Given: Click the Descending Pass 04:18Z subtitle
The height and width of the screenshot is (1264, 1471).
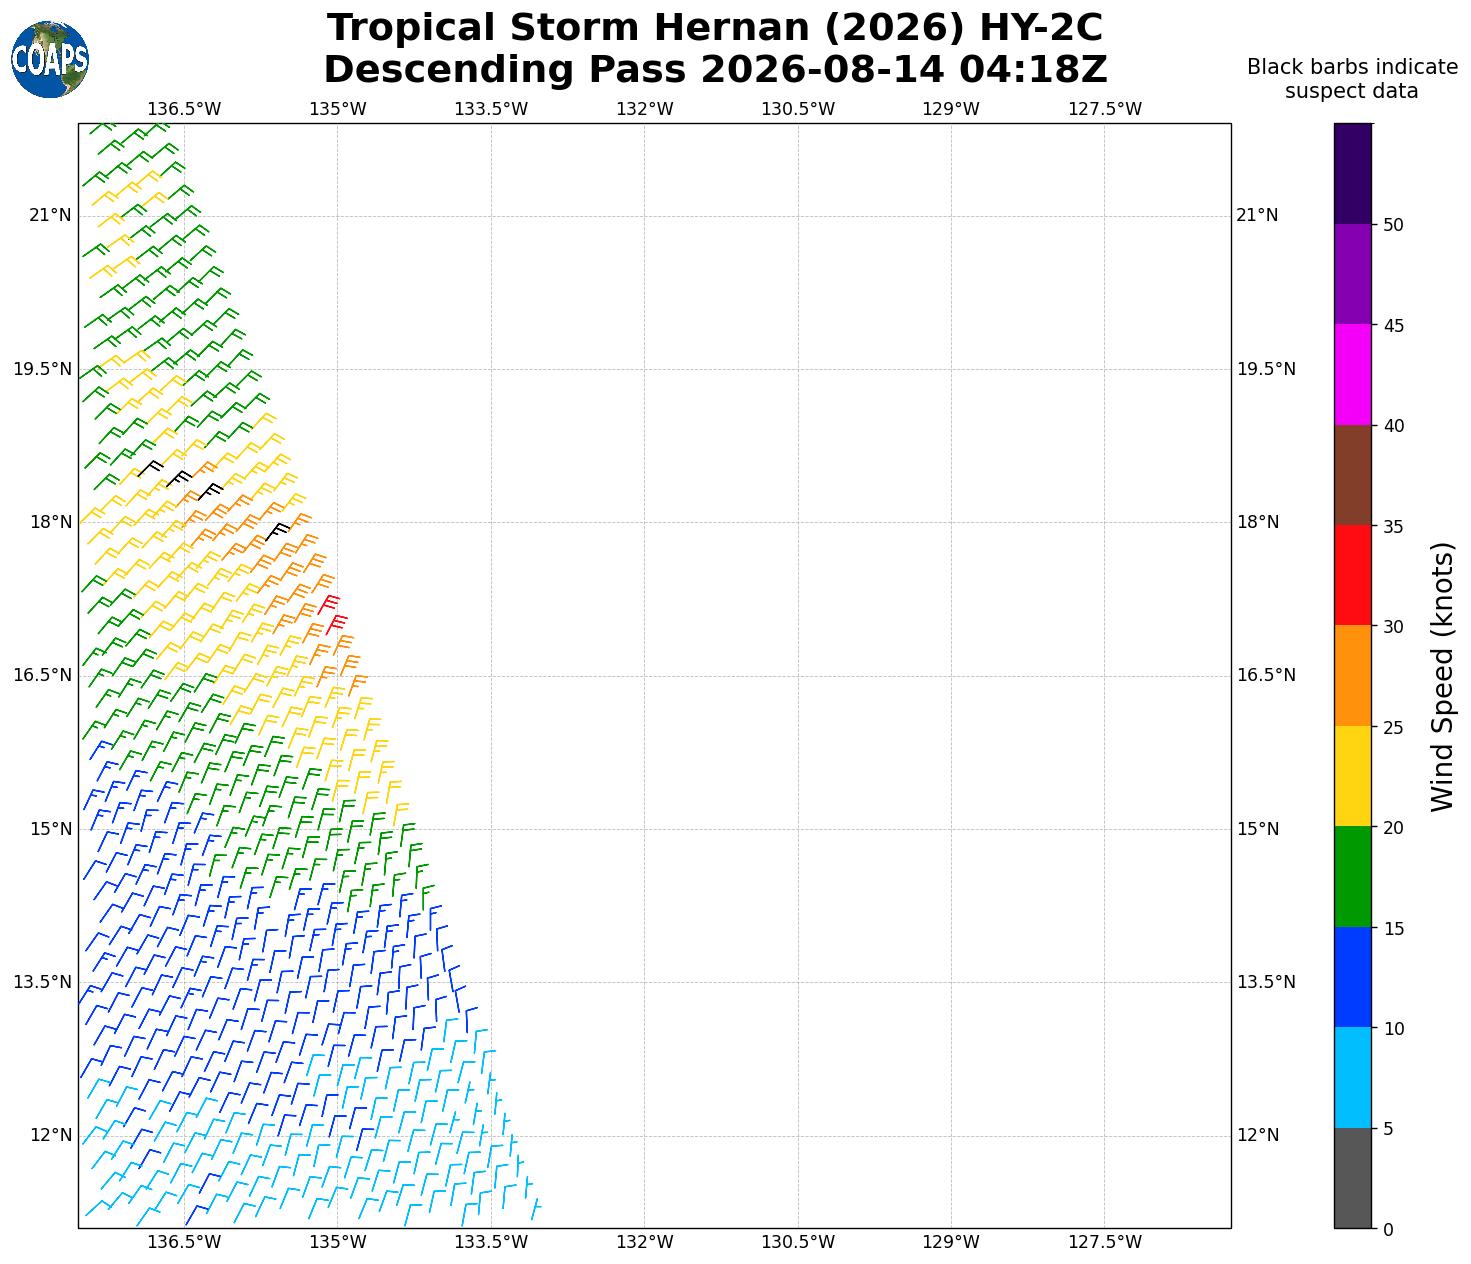Looking at the screenshot, I should 715,70.
